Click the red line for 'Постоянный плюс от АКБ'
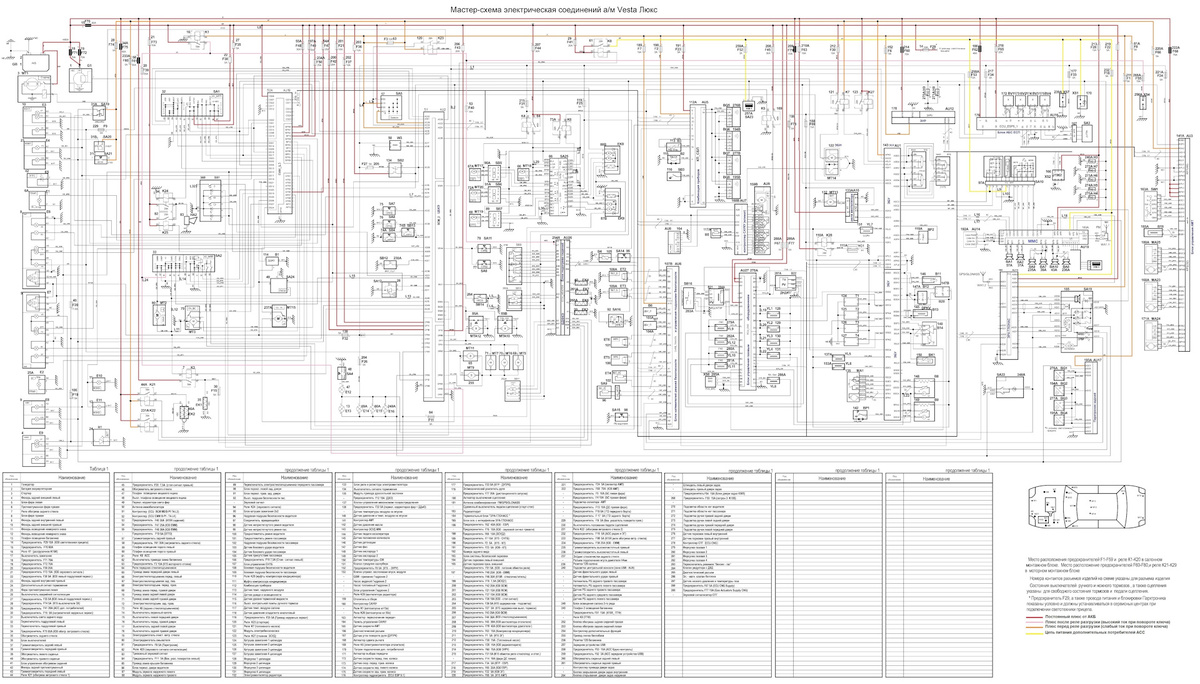Viewport: 1200px width, 684px height. point(1034,618)
